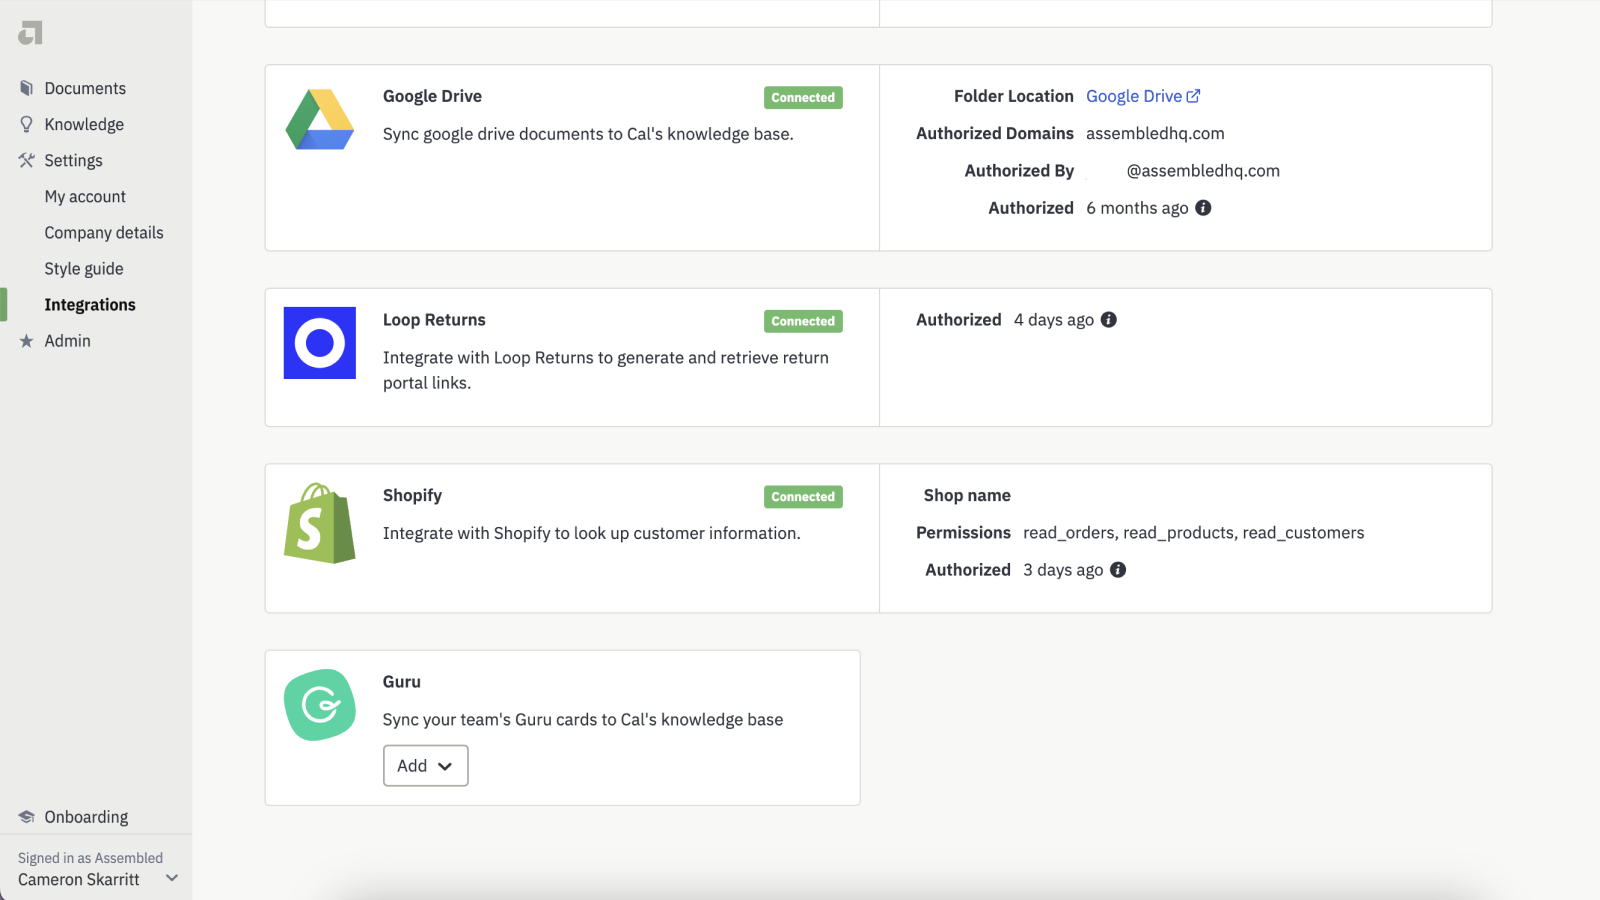1600x900 pixels.
Task: Click the Assembled logo icon
Action: (29, 33)
